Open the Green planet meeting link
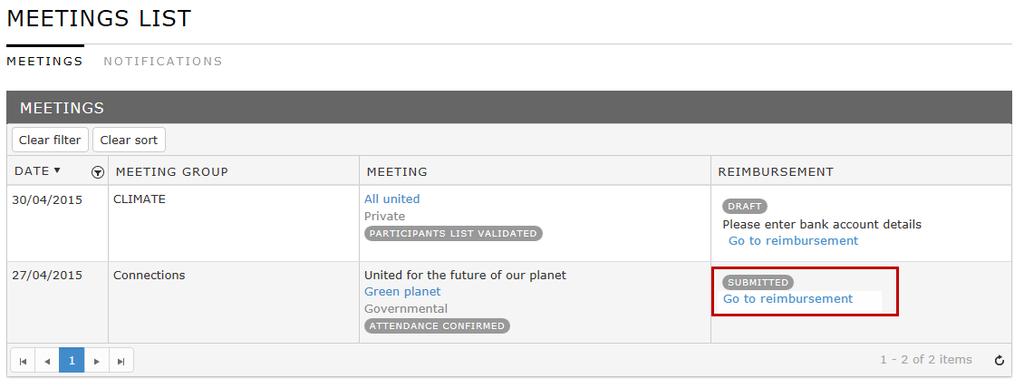The height and width of the screenshot is (388, 1024). pos(402,292)
